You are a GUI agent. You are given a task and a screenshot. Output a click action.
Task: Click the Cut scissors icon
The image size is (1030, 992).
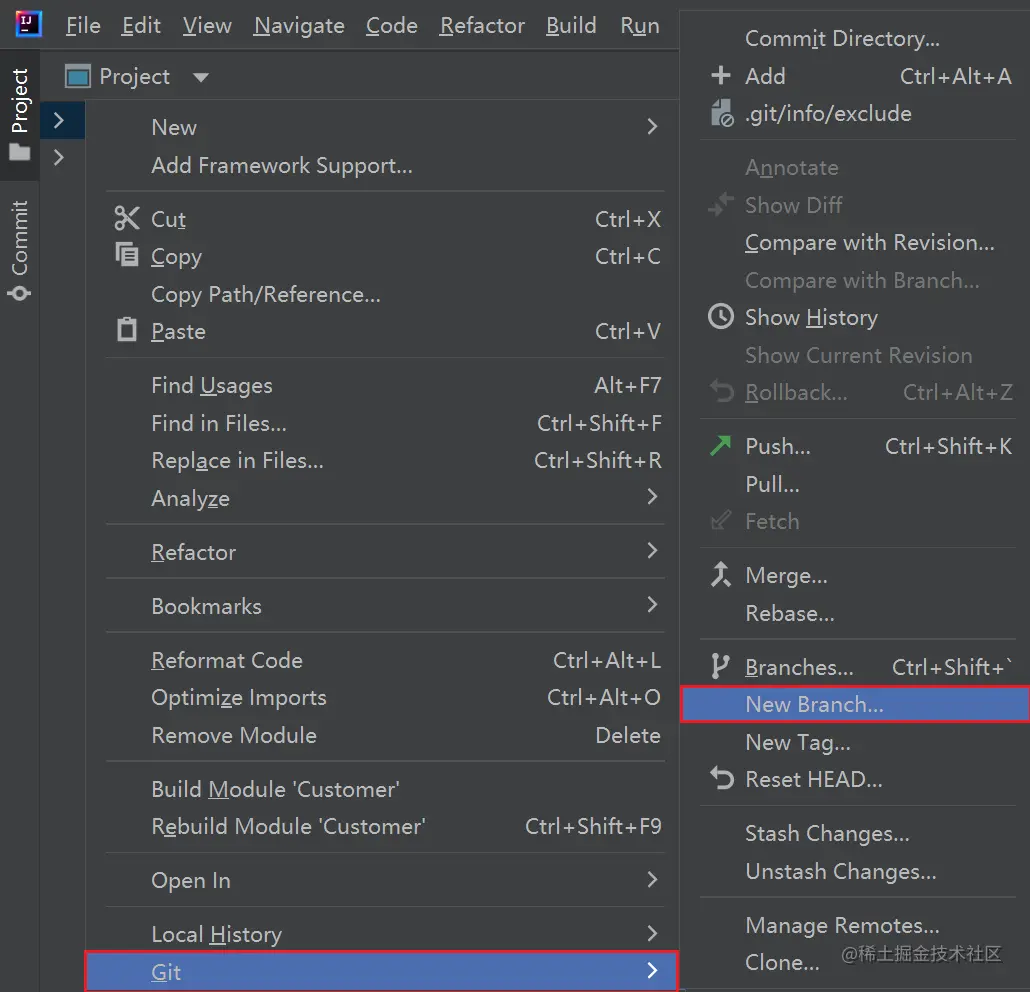[127, 219]
